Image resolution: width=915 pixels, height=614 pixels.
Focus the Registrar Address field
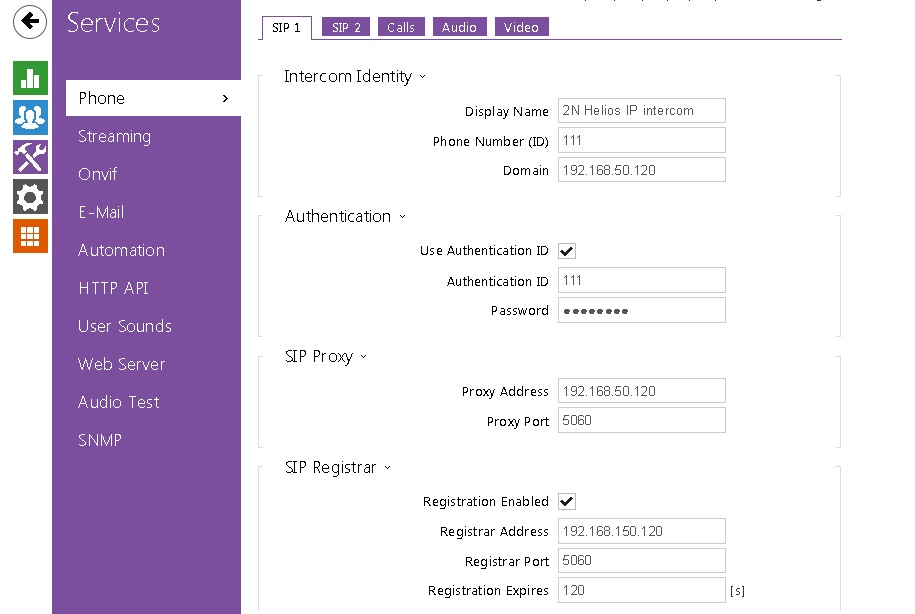[641, 531]
